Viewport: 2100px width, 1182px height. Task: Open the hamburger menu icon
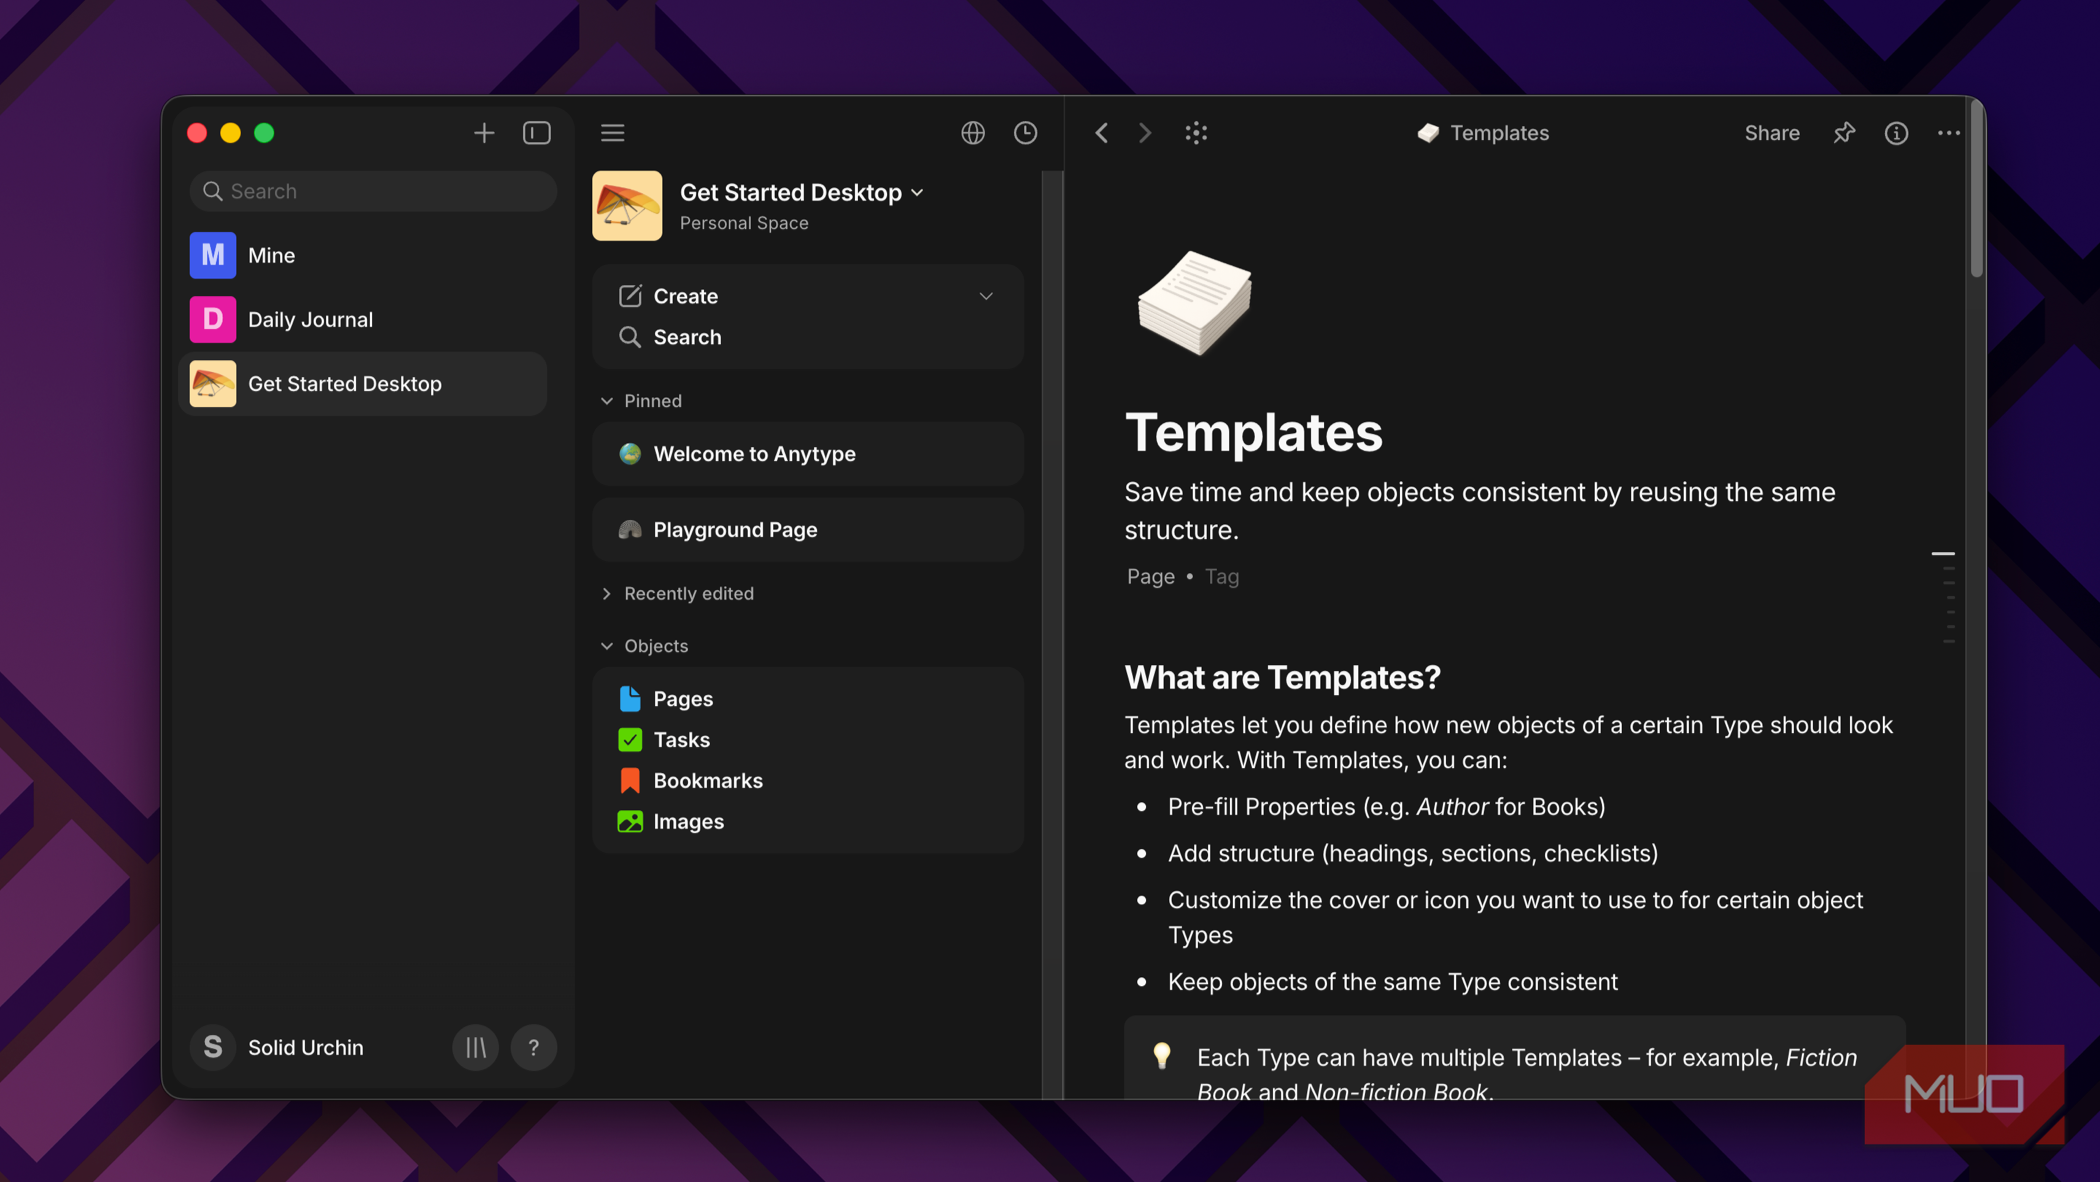(613, 133)
